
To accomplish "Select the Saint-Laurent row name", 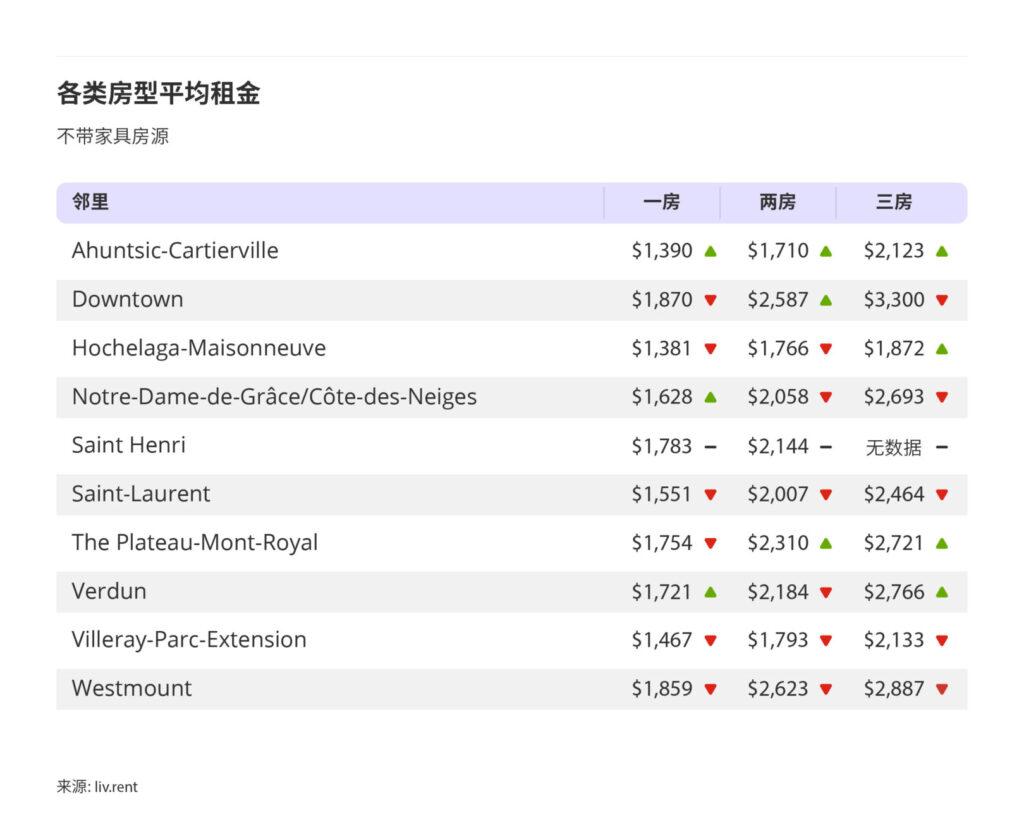I will tap(141, 494).
